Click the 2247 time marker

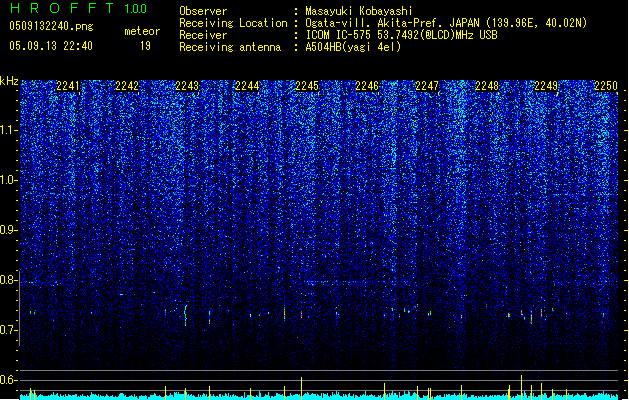[x=427, y=86]
